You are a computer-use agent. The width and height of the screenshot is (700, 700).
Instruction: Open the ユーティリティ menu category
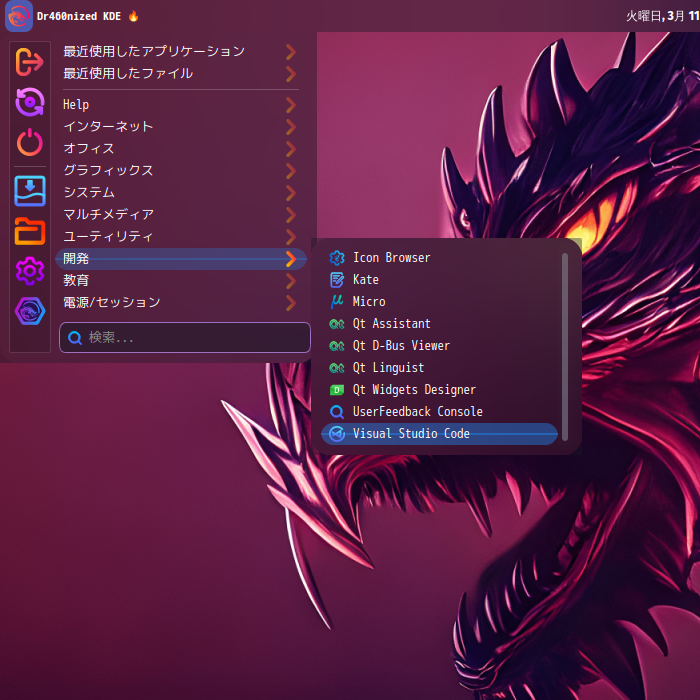[x=181, y=237]
